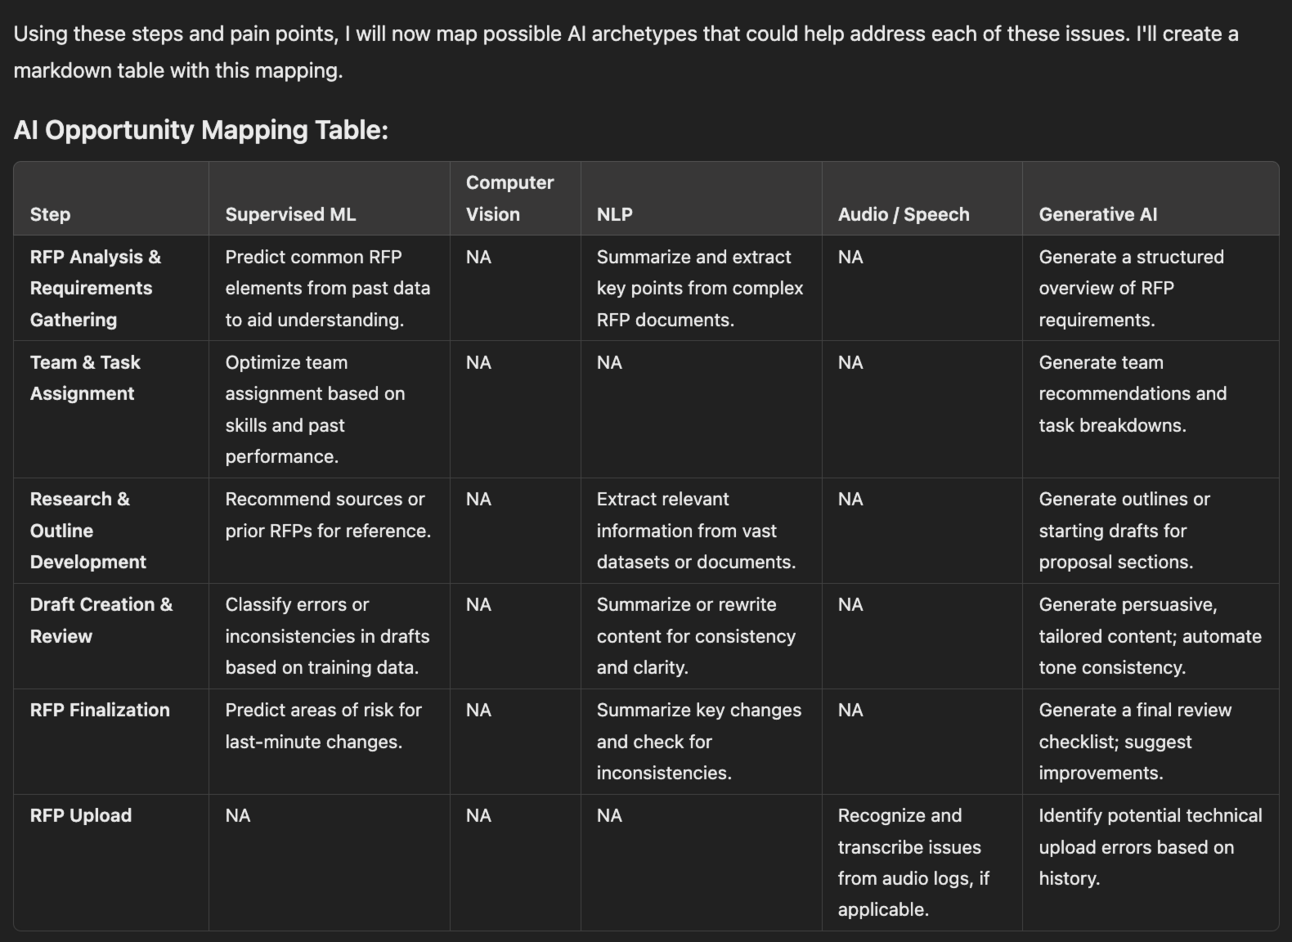Click the 'Team & Task Assignment' row label
Viewport: 1292px width, 942px height.
tap(85, 378)
